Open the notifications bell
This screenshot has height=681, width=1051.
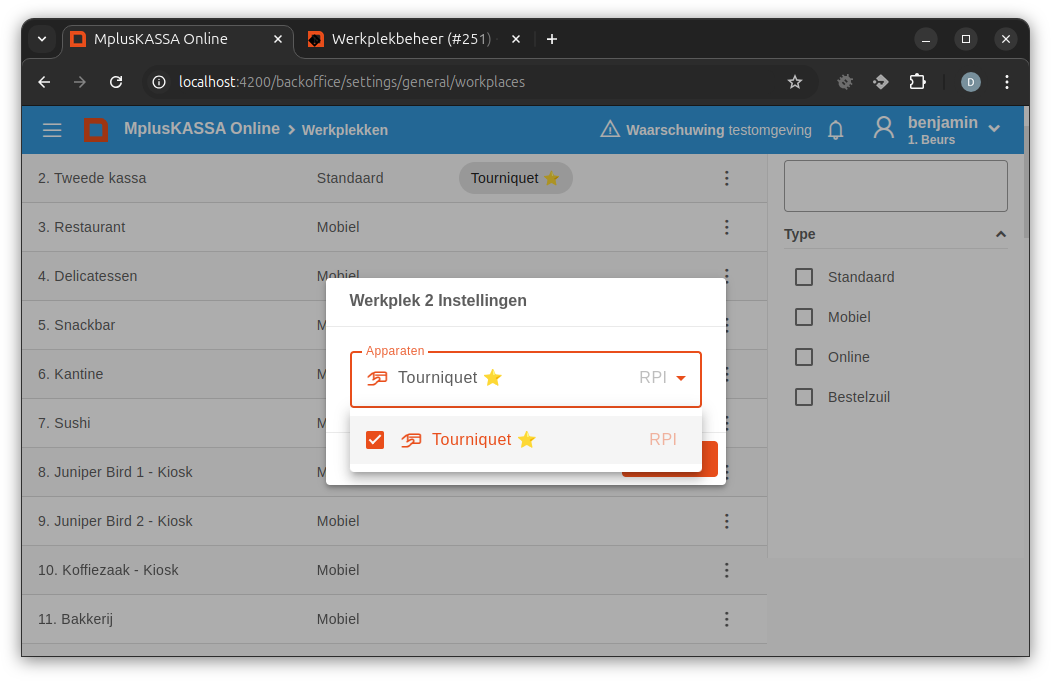click(x=835, y=129)
